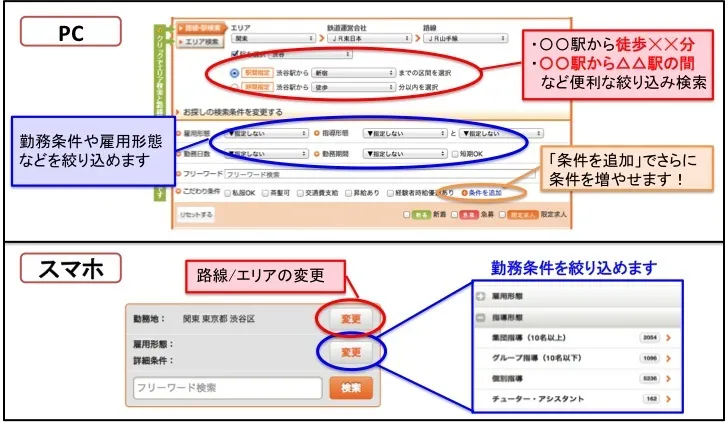The width and height of the screenshot is (728, 422).
Task: Tap the arrow beside グループ指導 (10名以下)
Action: [667, 358]
